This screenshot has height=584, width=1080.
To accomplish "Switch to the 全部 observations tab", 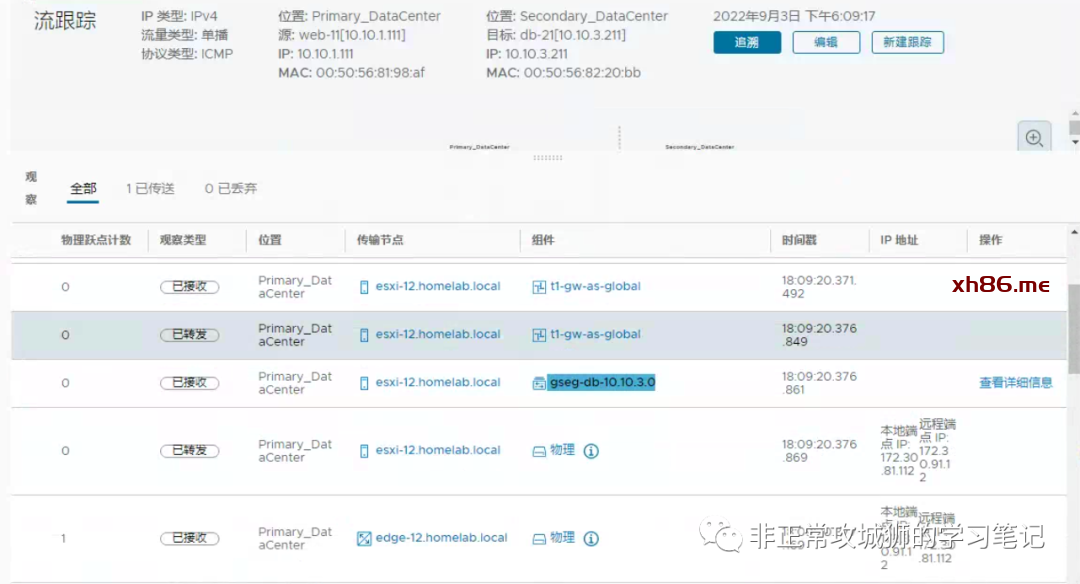I will tap(83, 188).
